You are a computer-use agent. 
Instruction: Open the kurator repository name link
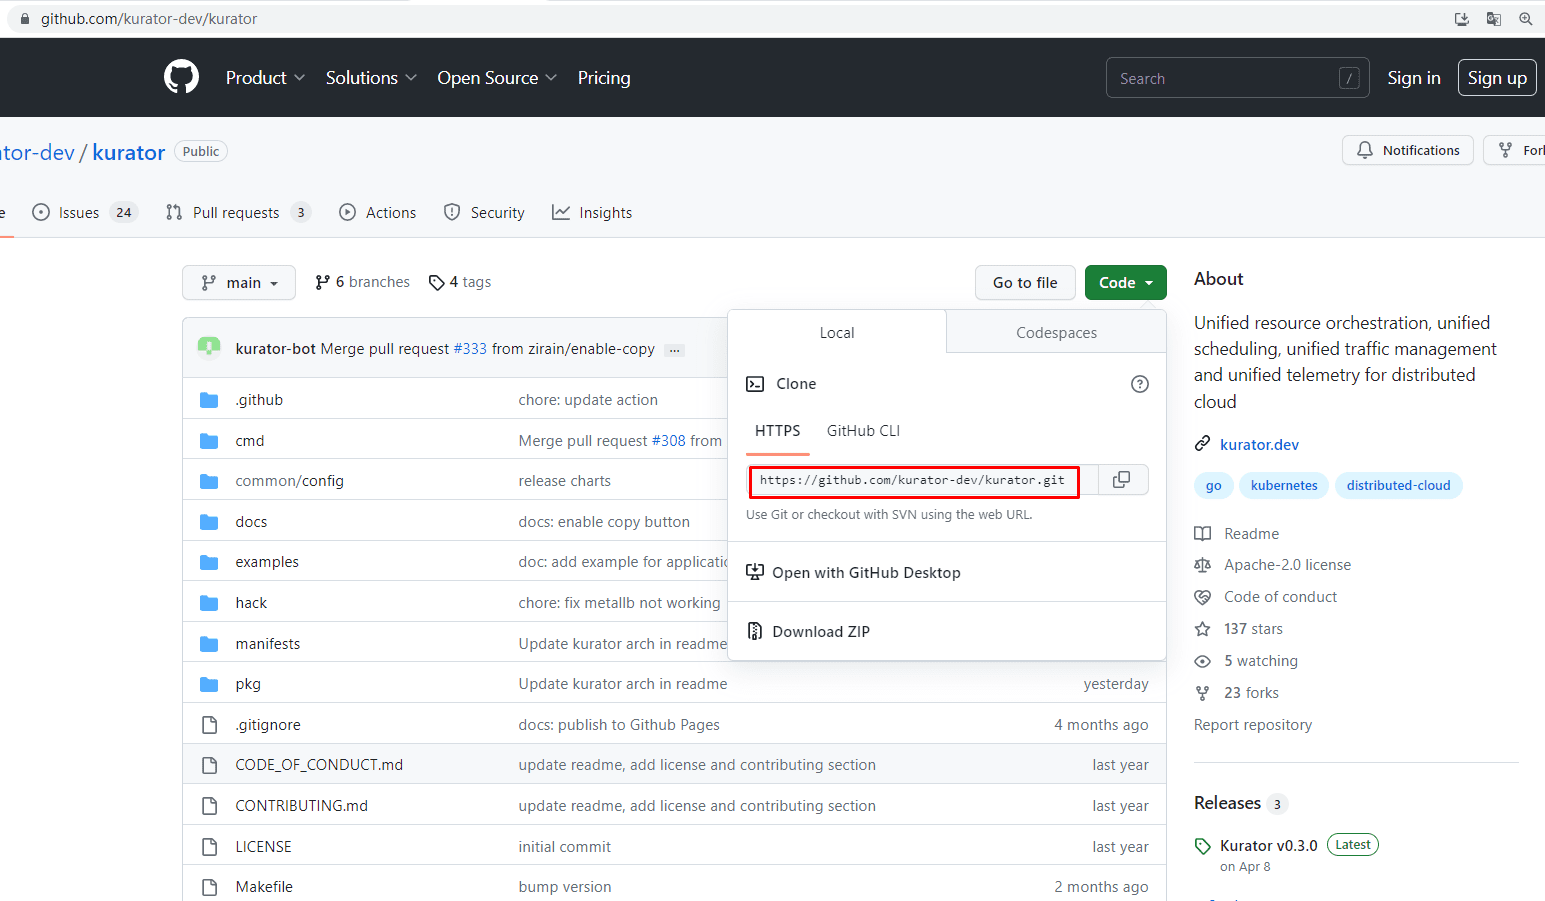point(129,152)
